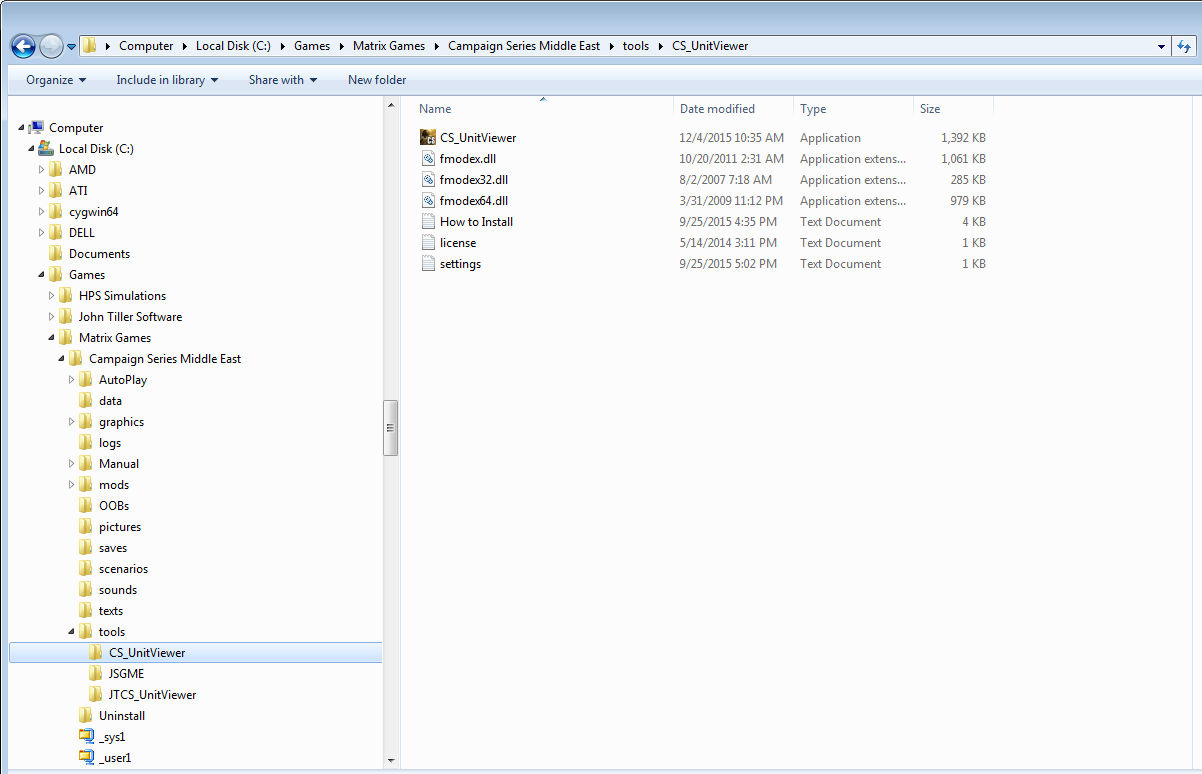Viewport: 1202px width, 774px height.
Task: Click Local Disk (C:) in address breadcrumb
Action: [235, 46]
